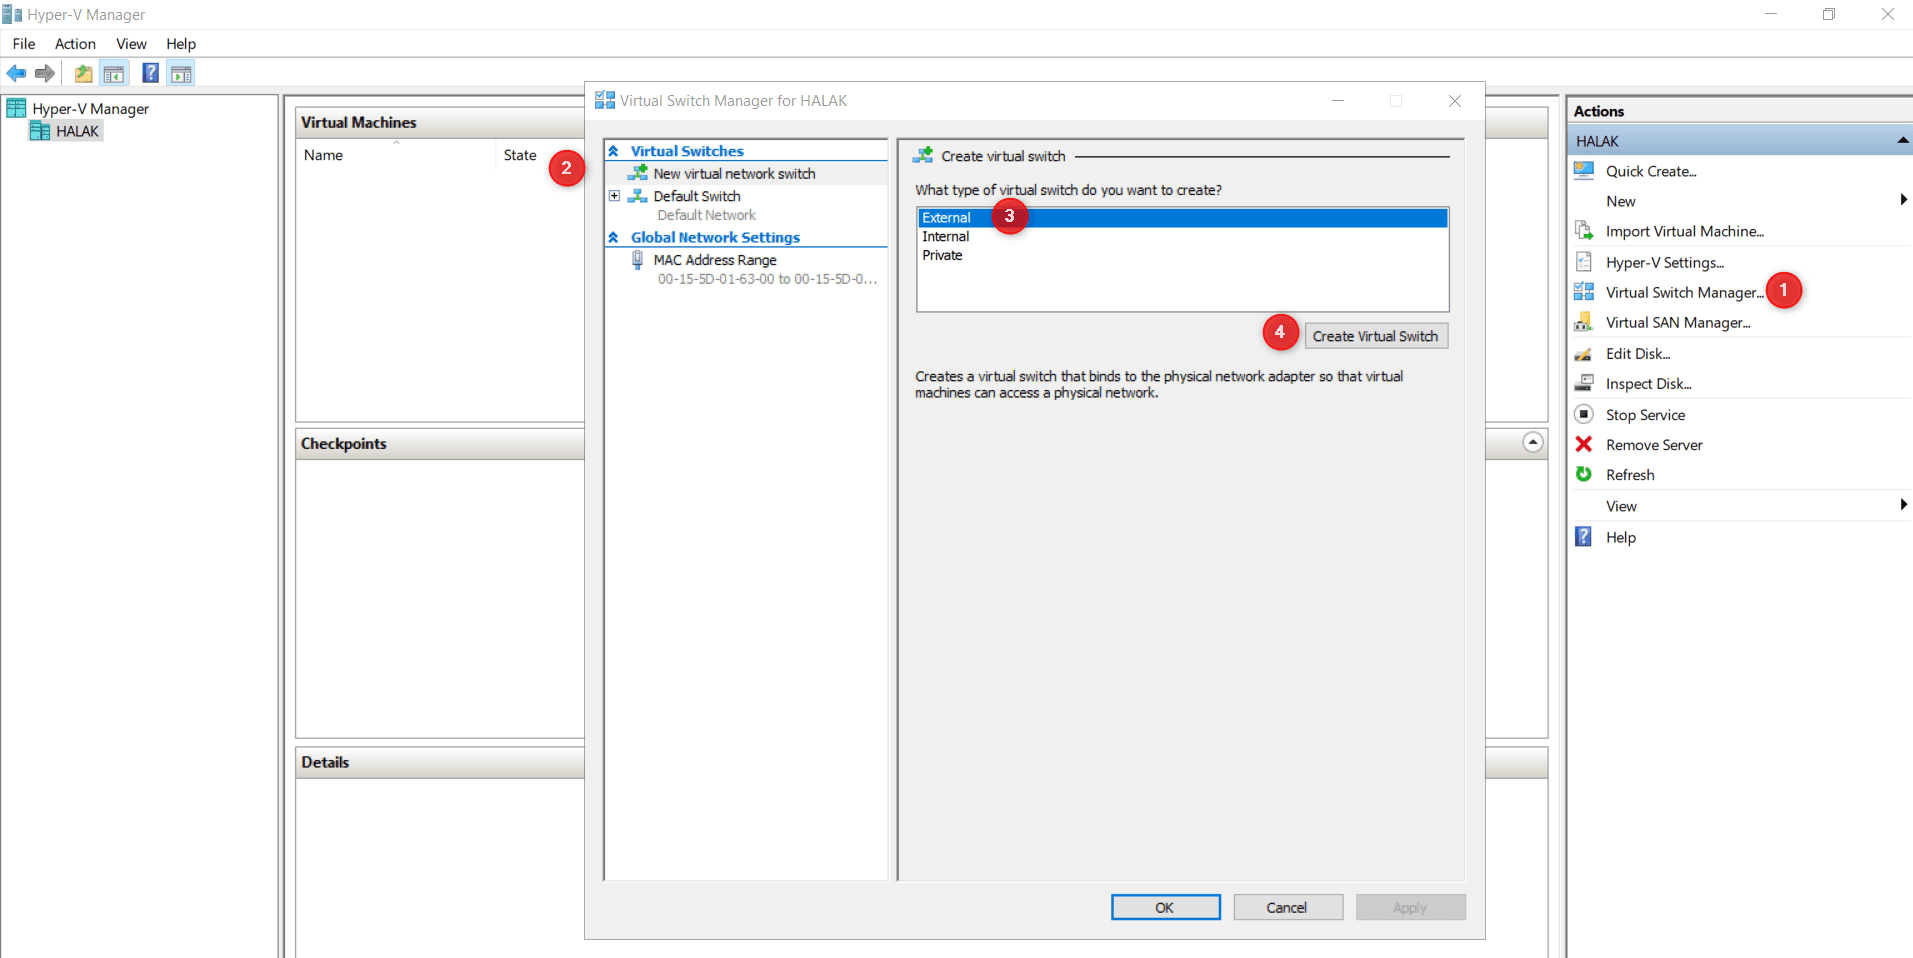Refresh the HALAK server view
This screenshot has height=958, width=1913.
tap(1630, 474)
